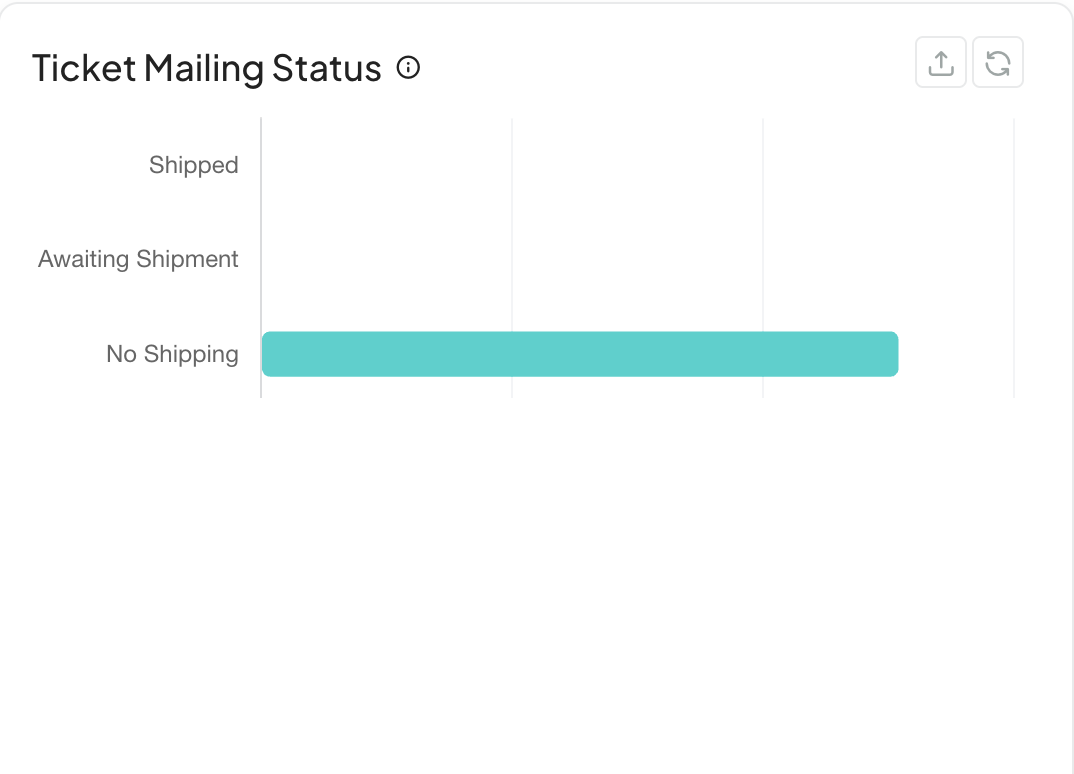1074x774 pixels.
Task: Click the "Ticket Mailing Status" heading
Action: (207, 69)
